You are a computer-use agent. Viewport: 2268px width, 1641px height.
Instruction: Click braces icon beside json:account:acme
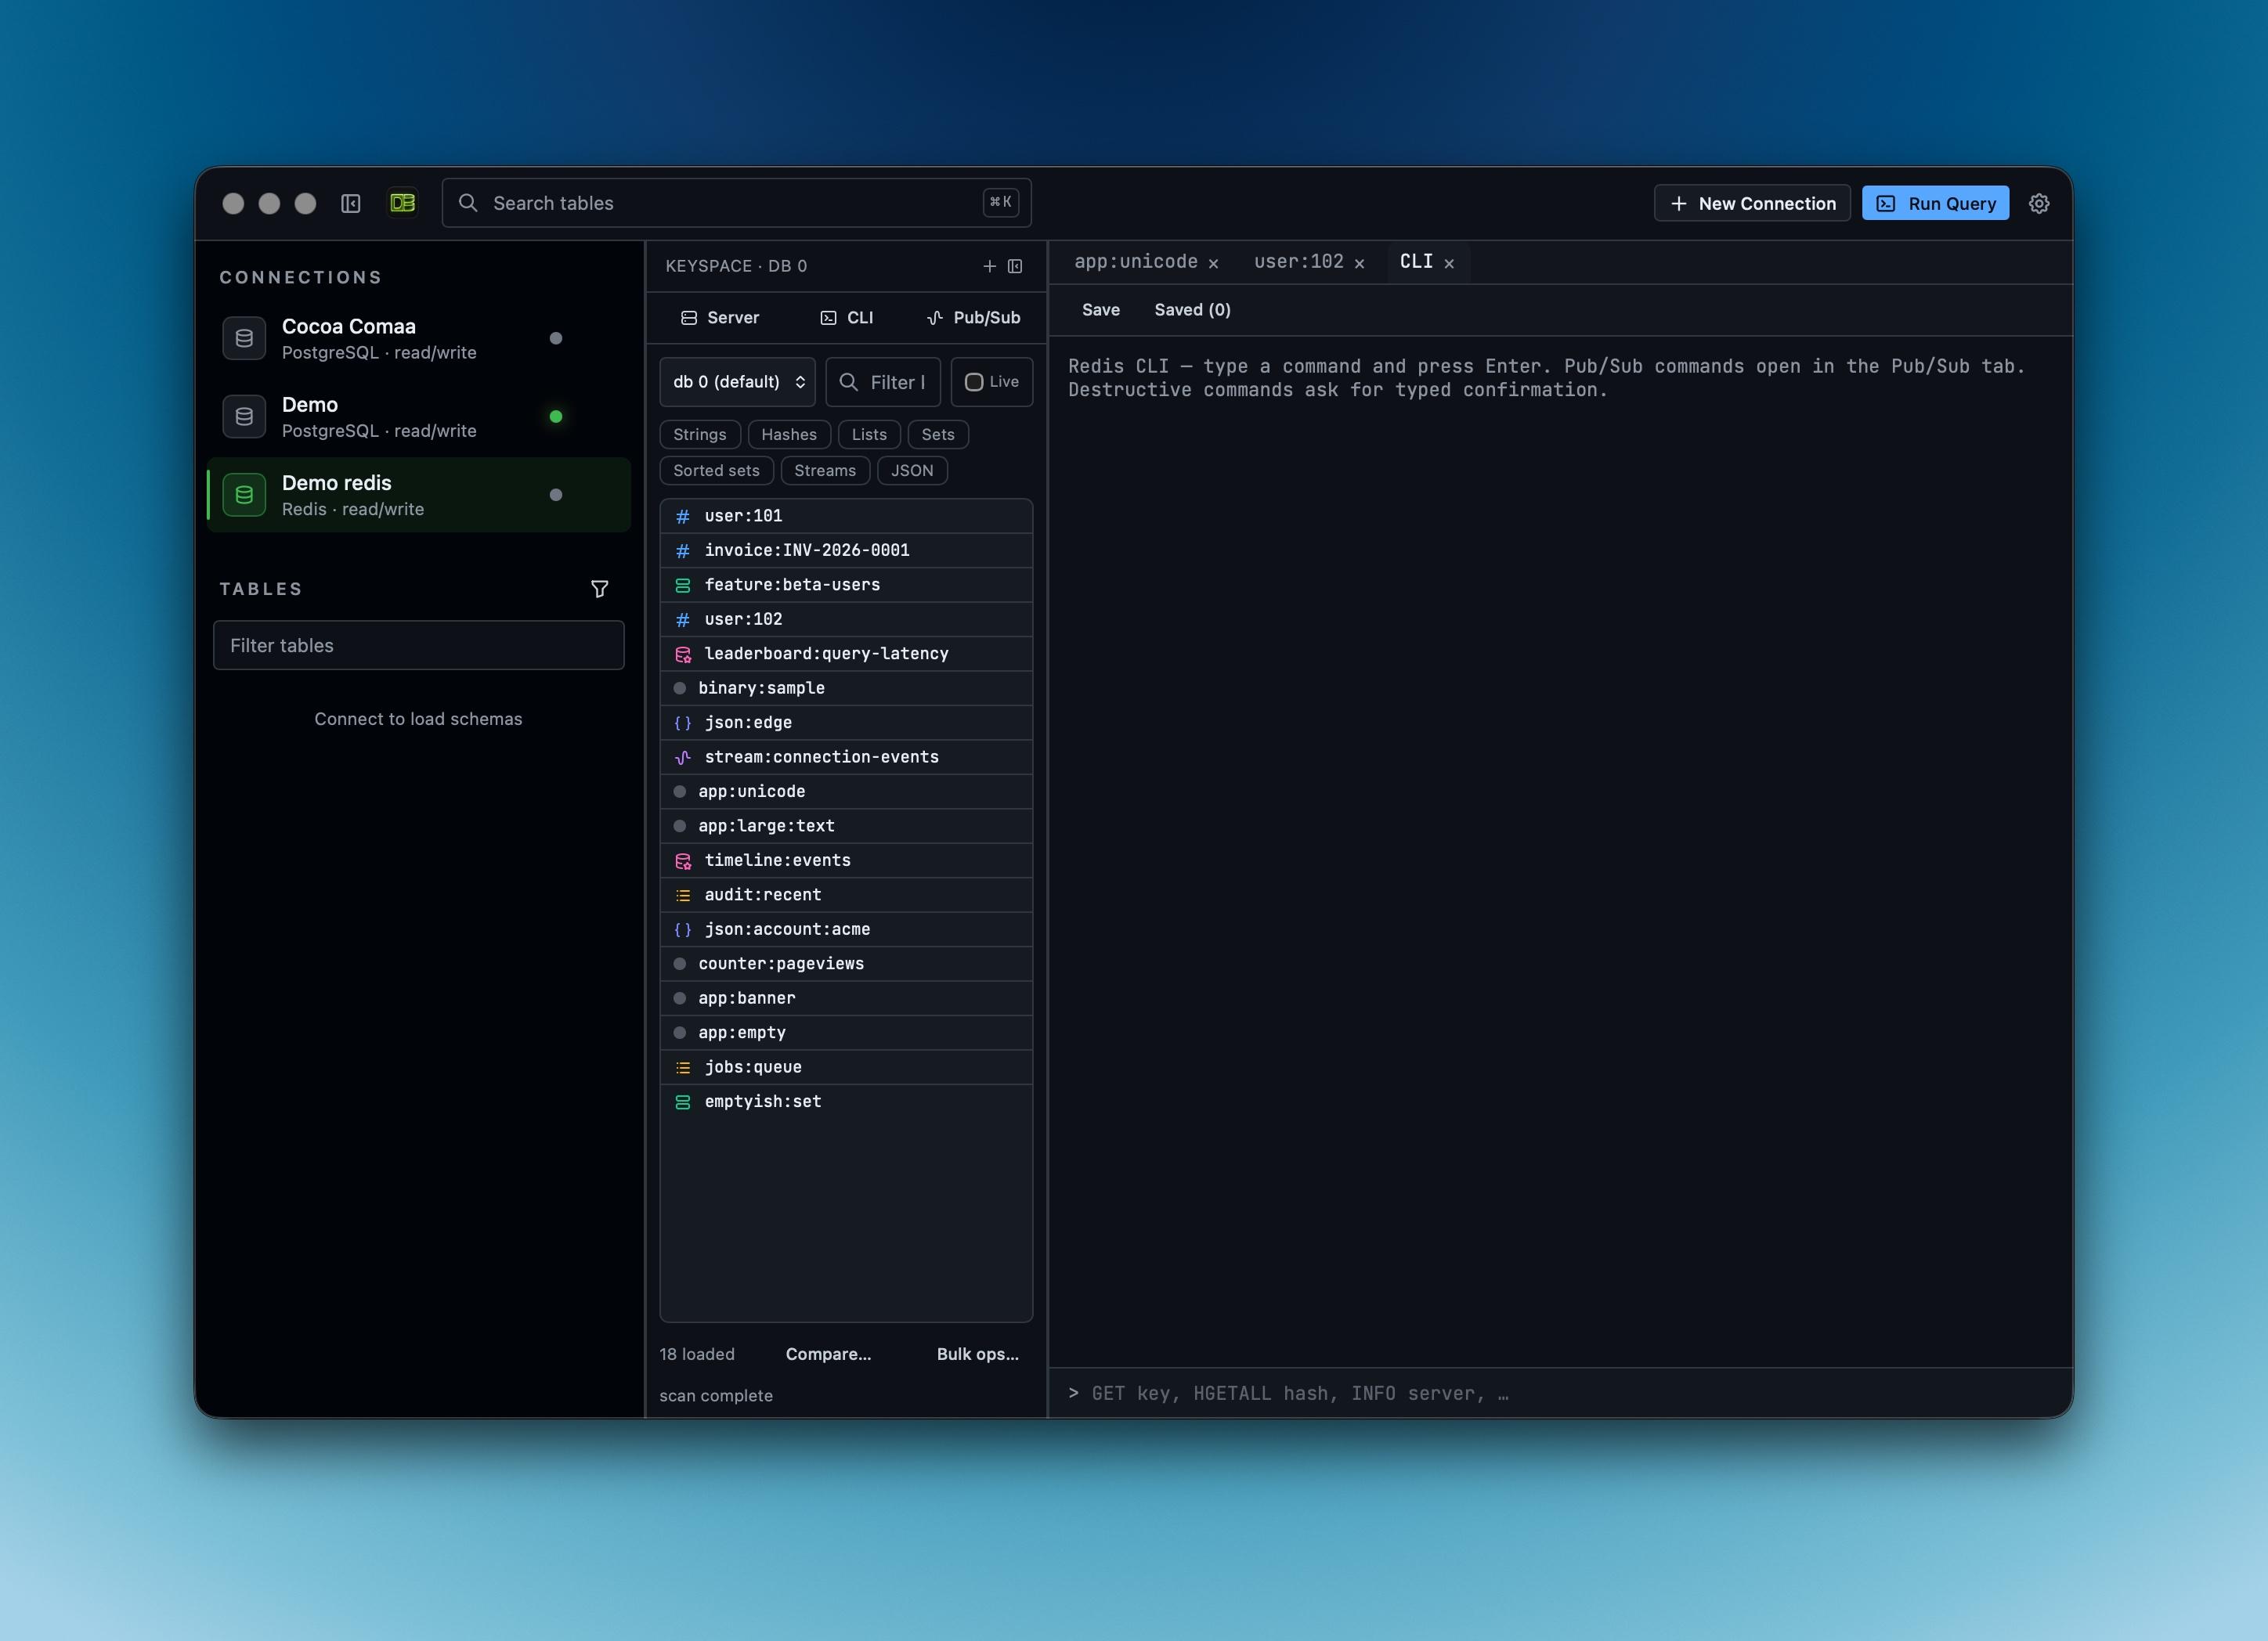pos(683,929)
